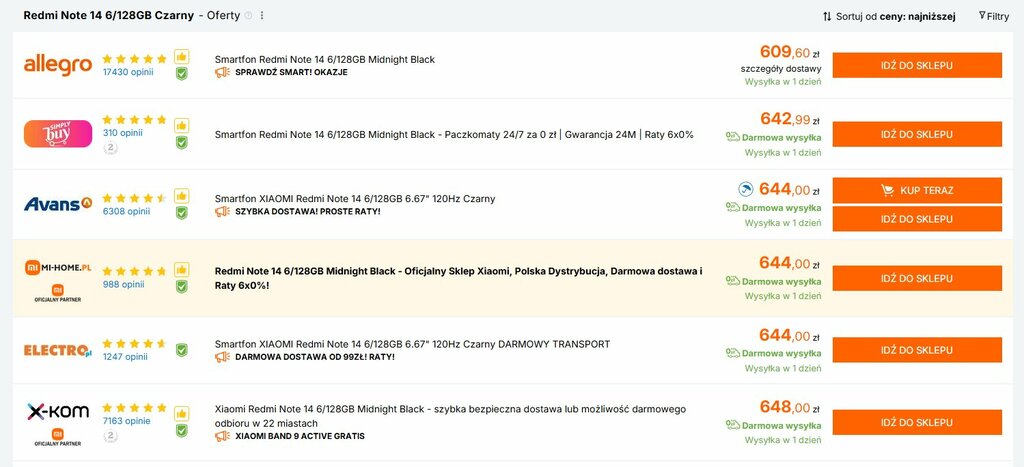Click the 642,99 zł price
The image size is (1024, 467).
coord(790,119)
